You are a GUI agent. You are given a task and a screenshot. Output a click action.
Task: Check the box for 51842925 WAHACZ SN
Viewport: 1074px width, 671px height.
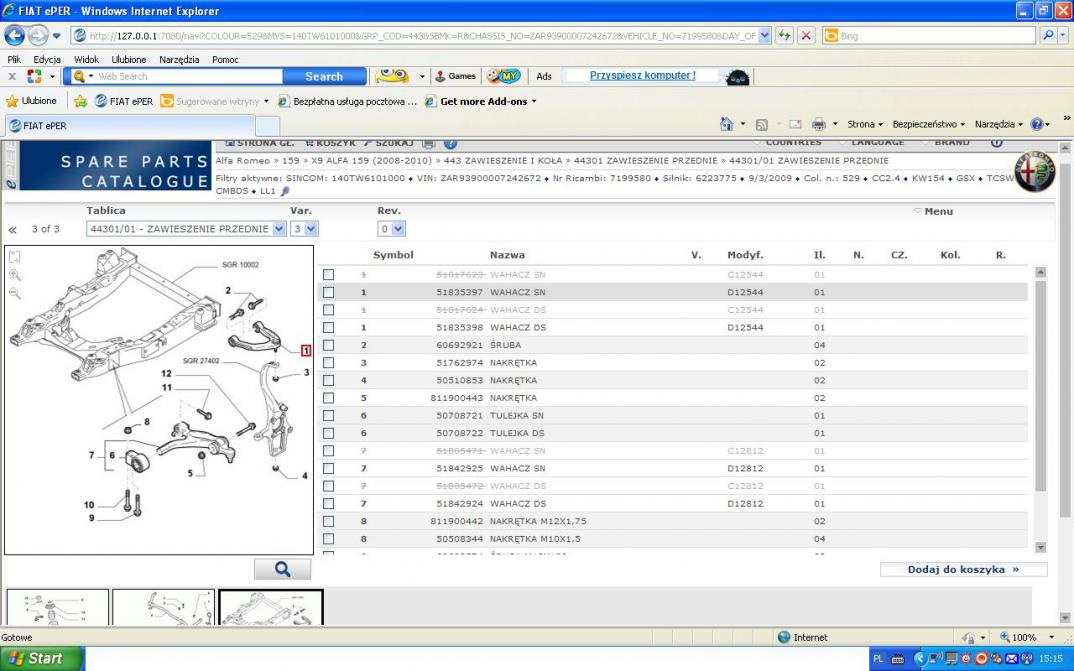coord(329,469)
